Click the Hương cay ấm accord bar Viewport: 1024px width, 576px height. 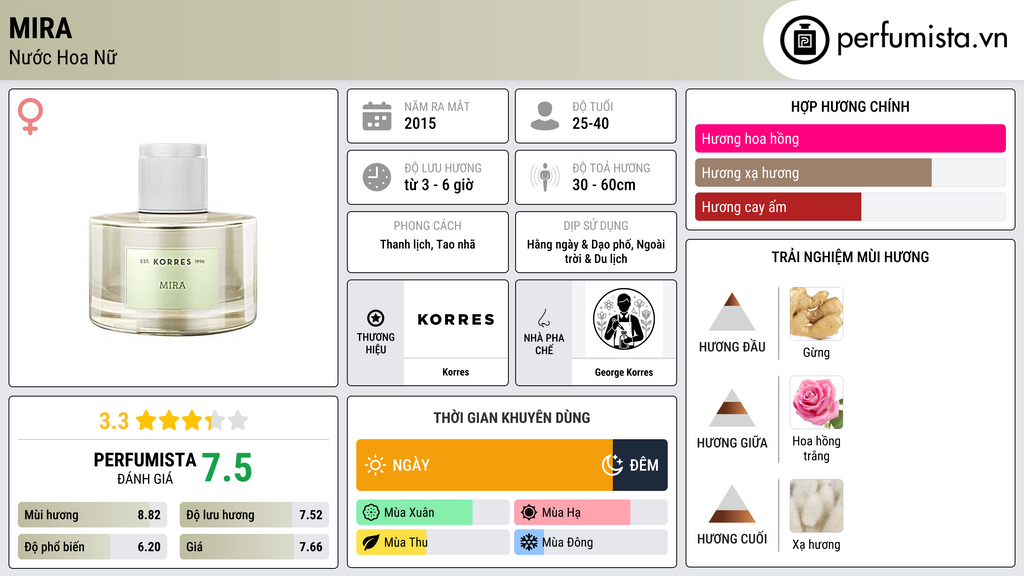pyautogui.click(x=850, y=207)
